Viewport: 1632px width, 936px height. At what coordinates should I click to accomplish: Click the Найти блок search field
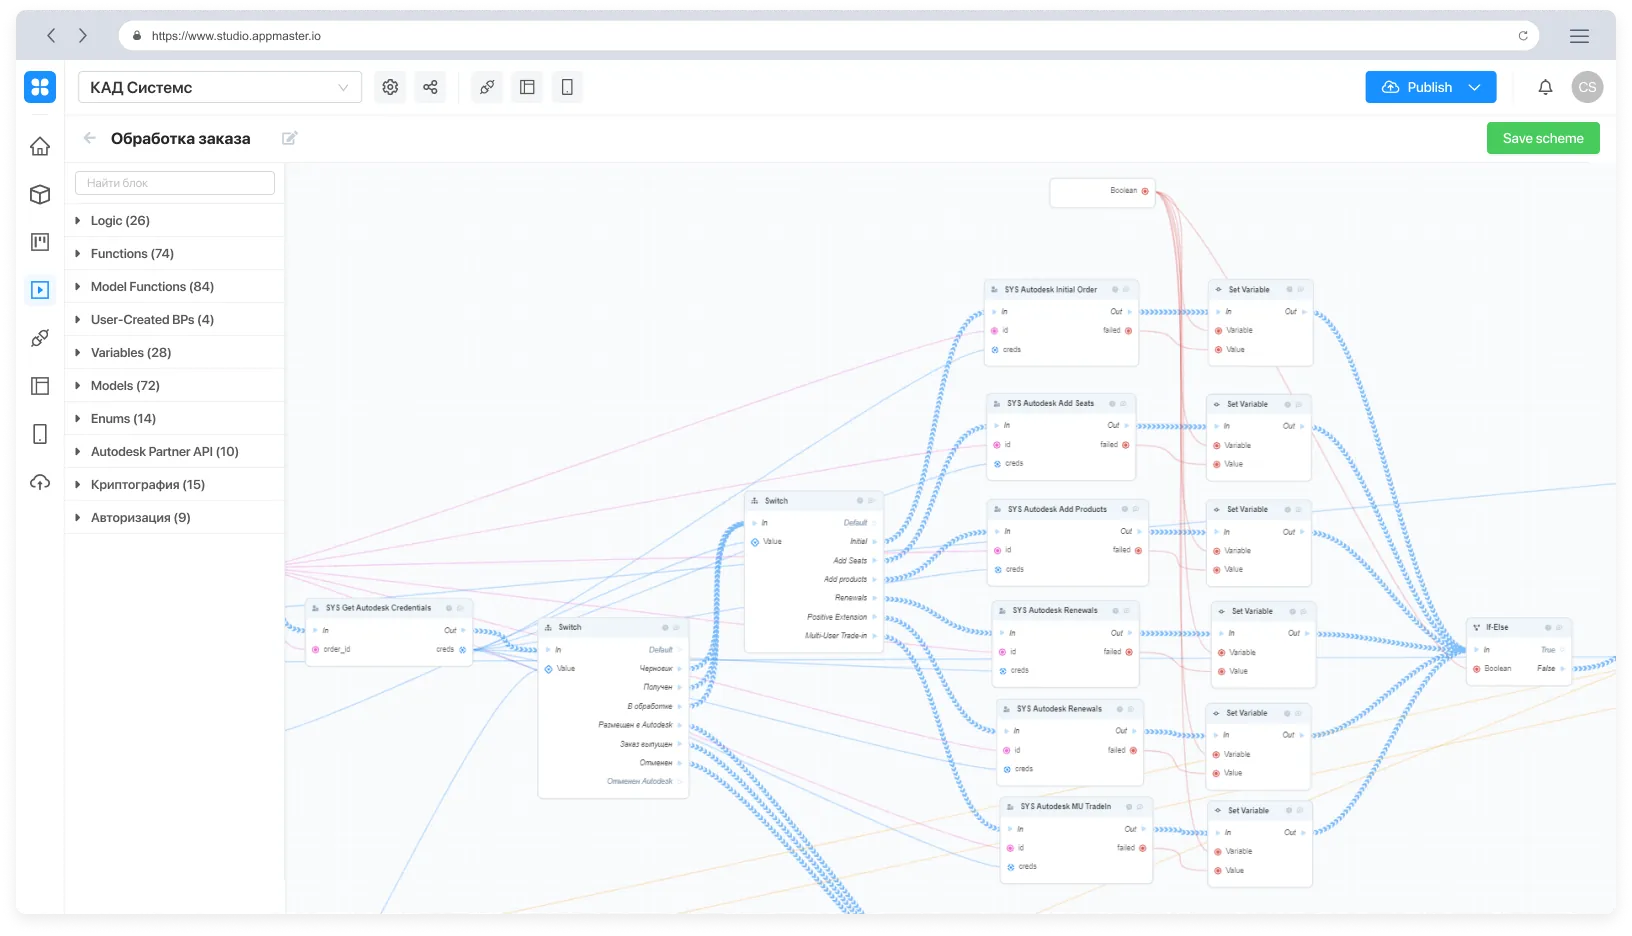pyautogui.click(x=174, y=183)
